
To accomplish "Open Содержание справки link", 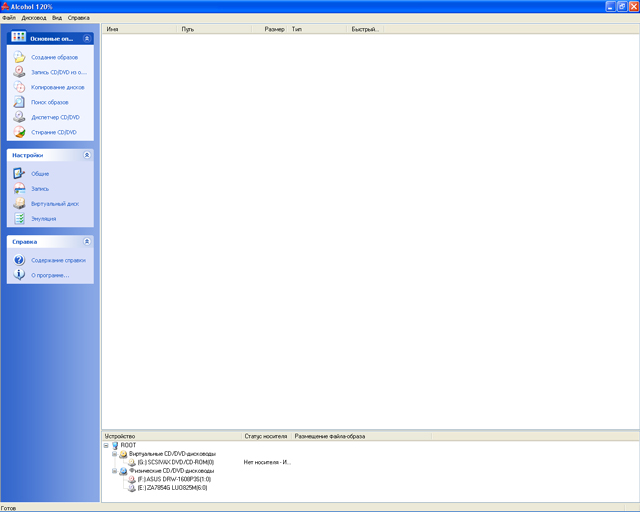I will tap(58, 260).
